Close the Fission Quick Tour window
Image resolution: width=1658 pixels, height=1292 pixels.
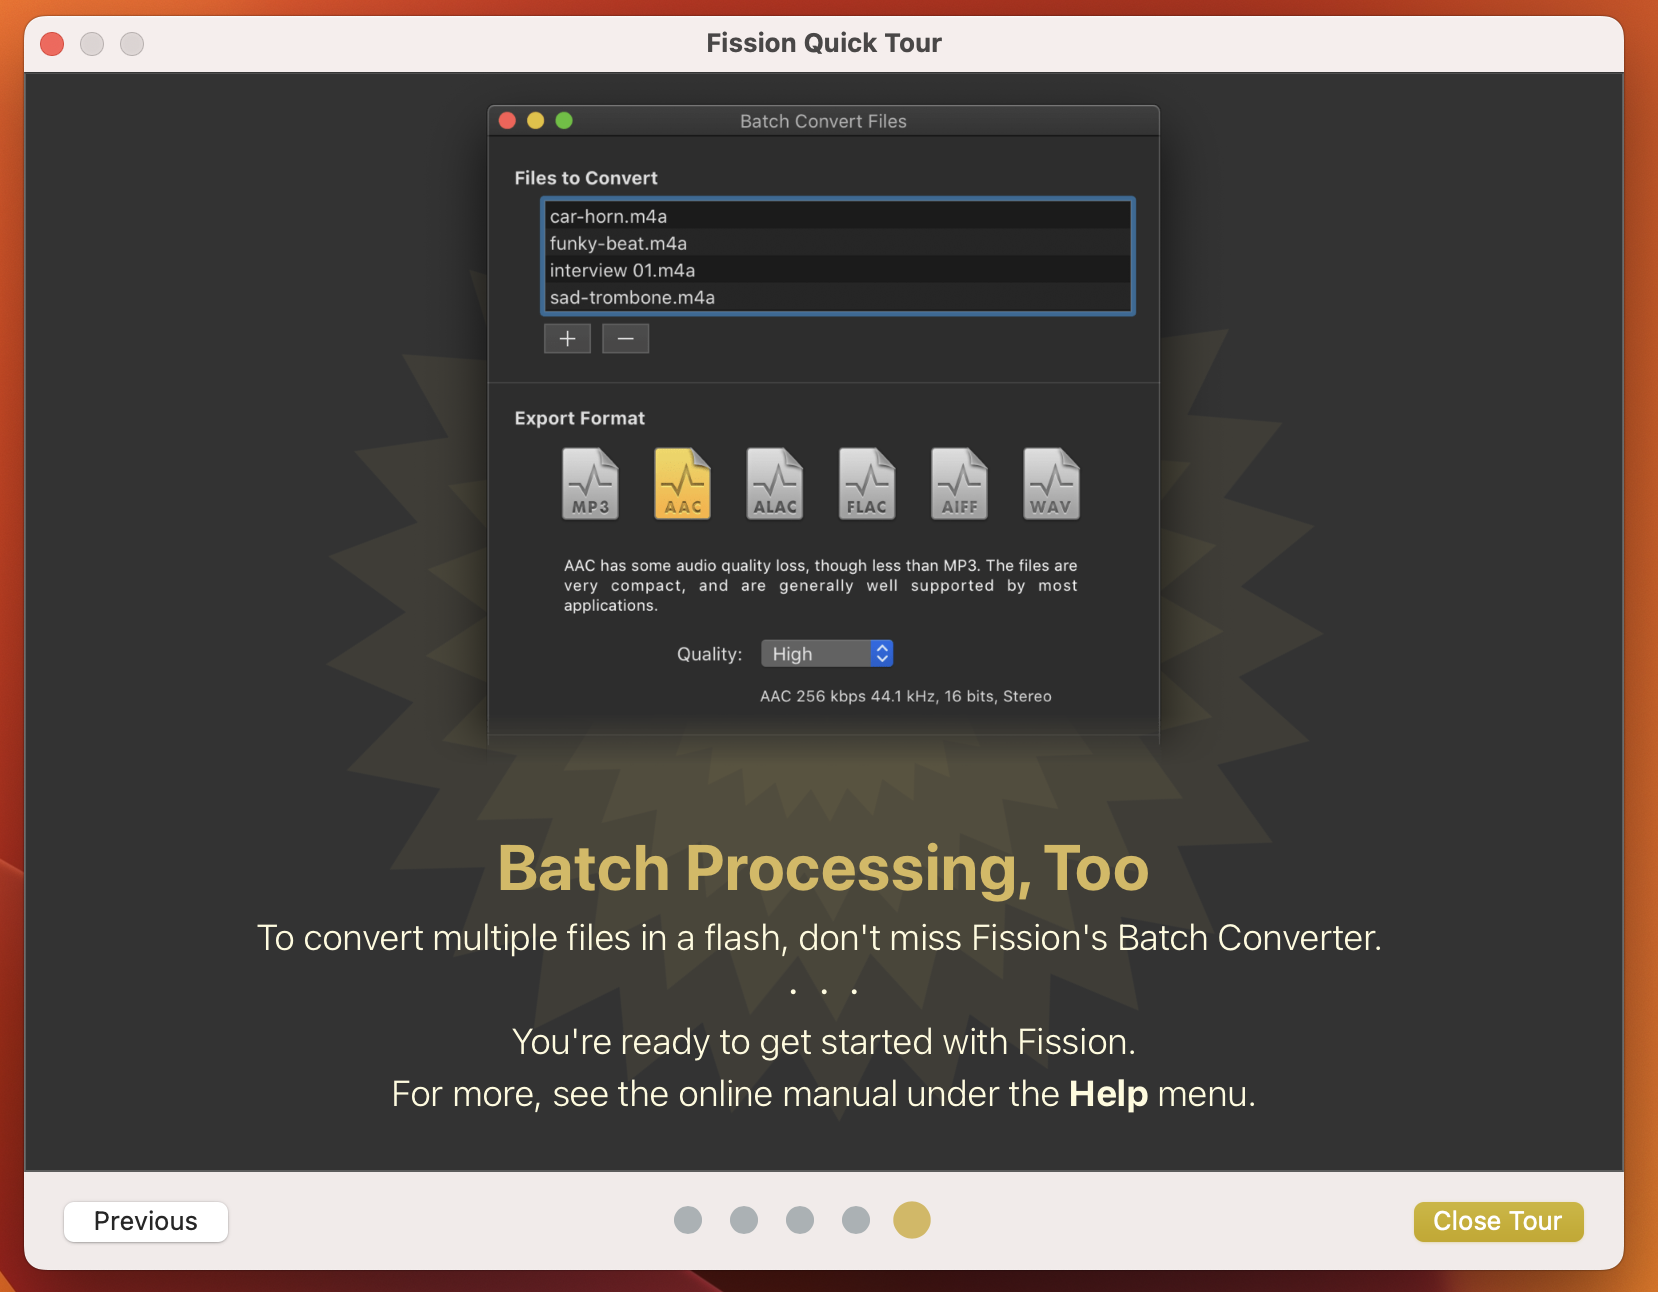coord(52,44)
